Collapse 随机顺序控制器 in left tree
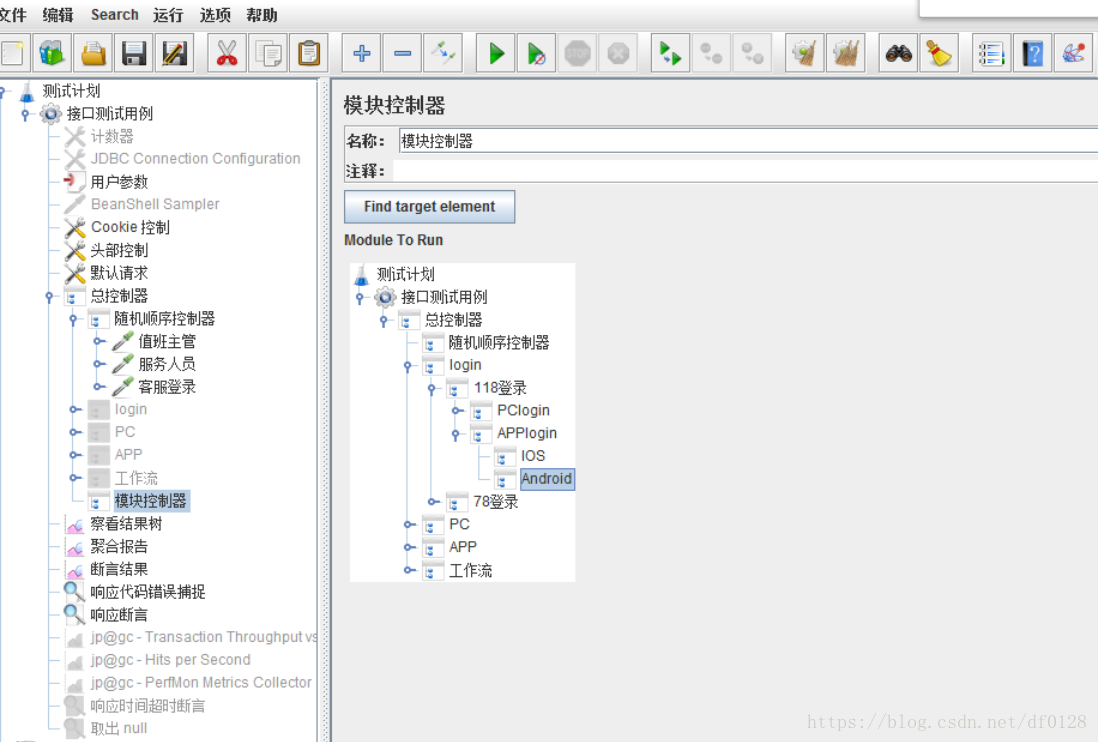 [73, 319]
